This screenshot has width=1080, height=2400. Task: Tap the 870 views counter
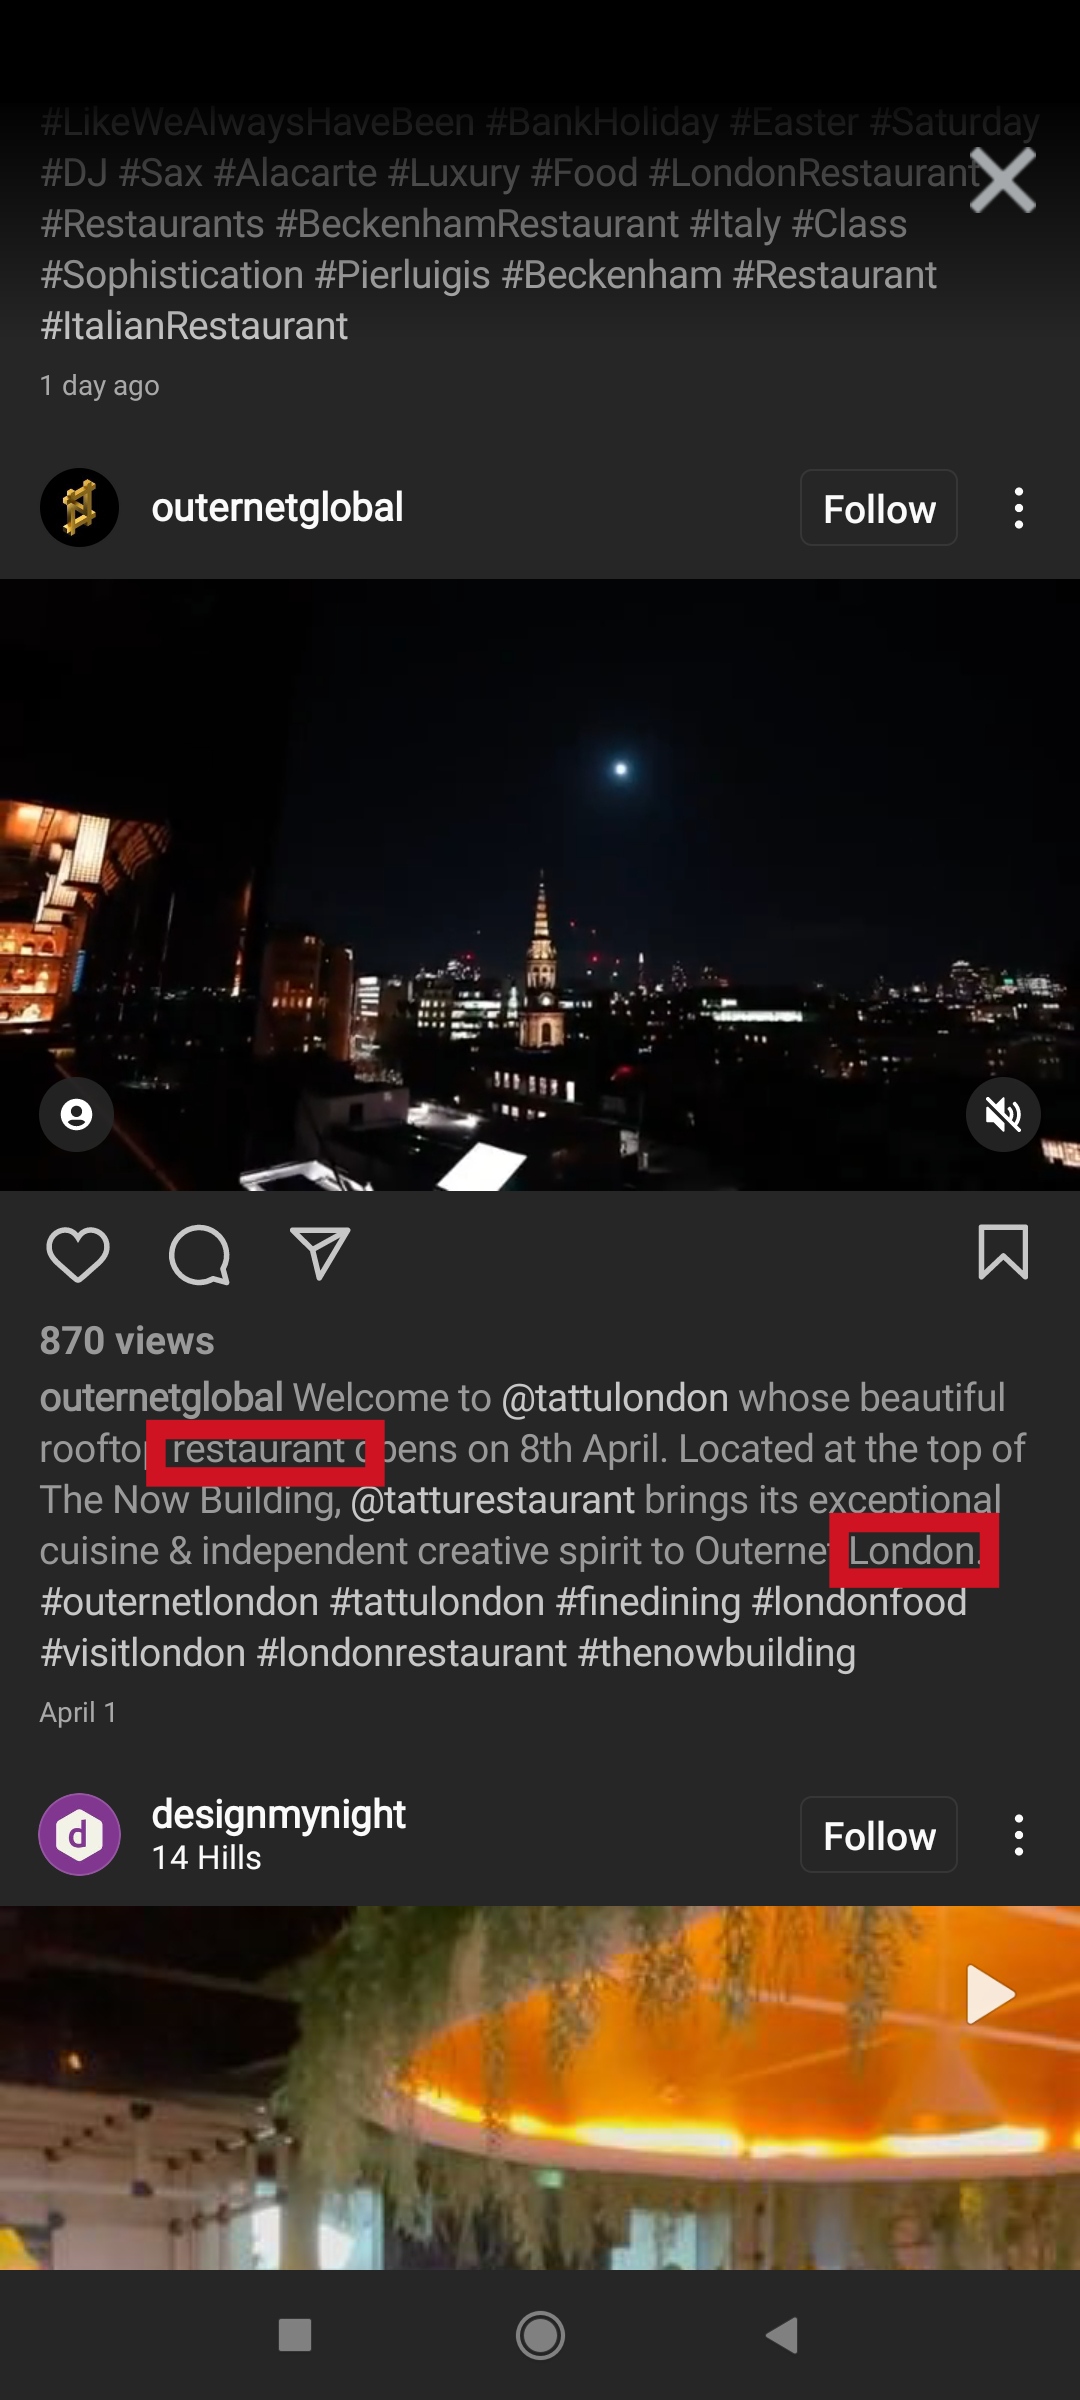pos(127,1340)
